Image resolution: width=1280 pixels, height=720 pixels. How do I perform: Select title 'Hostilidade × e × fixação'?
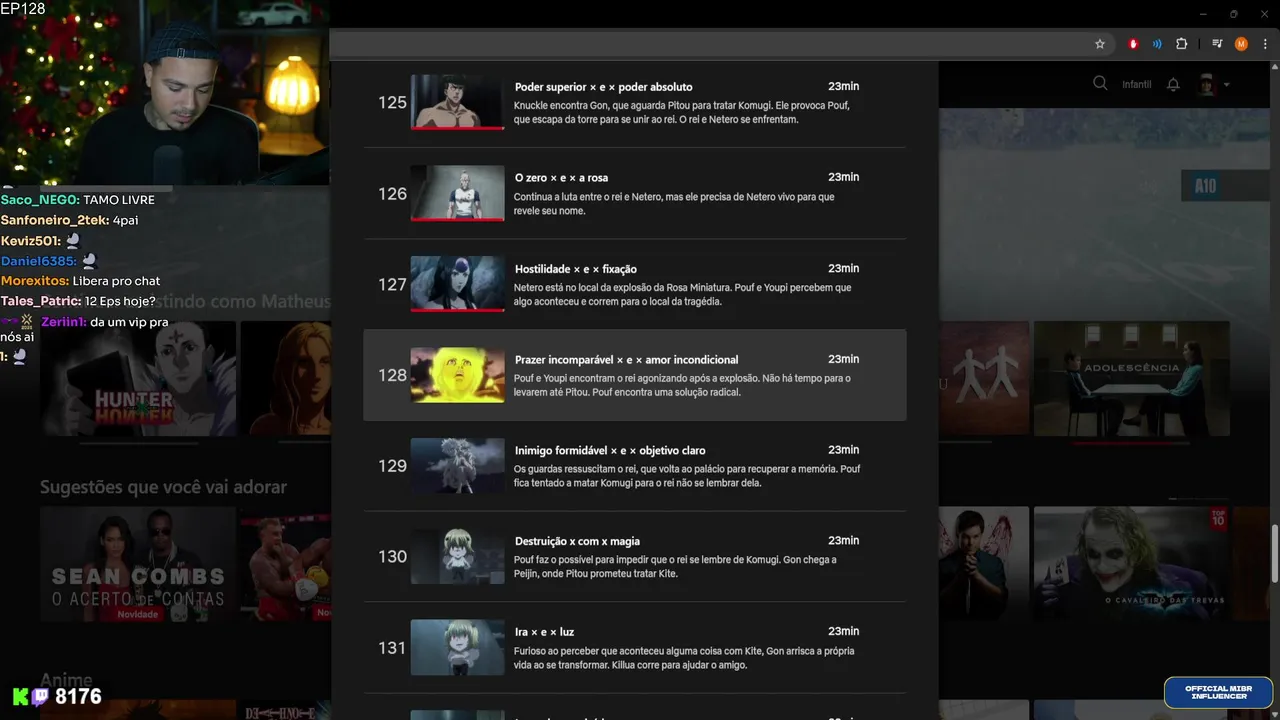tap(575, 269)
